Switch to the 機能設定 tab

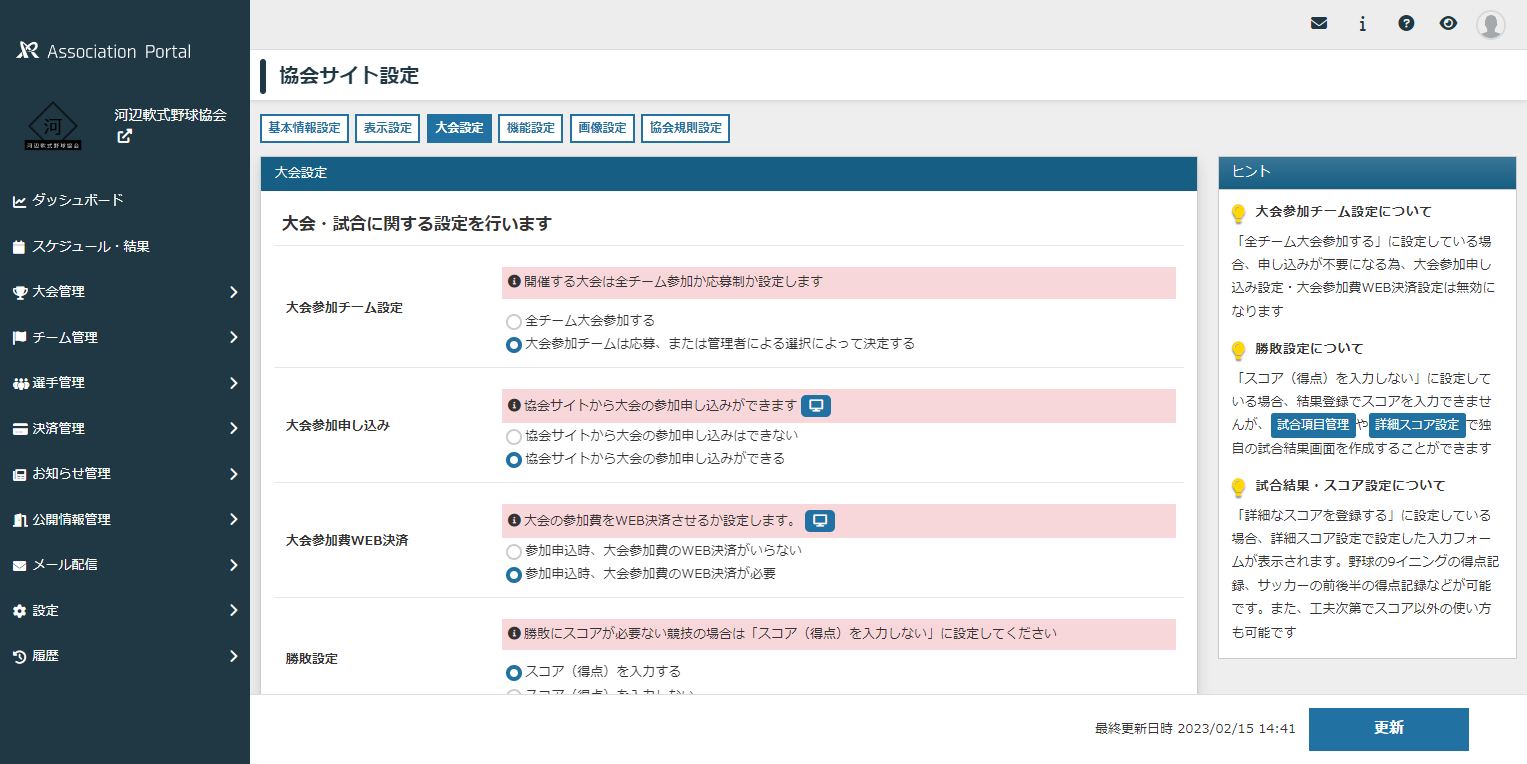click(530, 128)
